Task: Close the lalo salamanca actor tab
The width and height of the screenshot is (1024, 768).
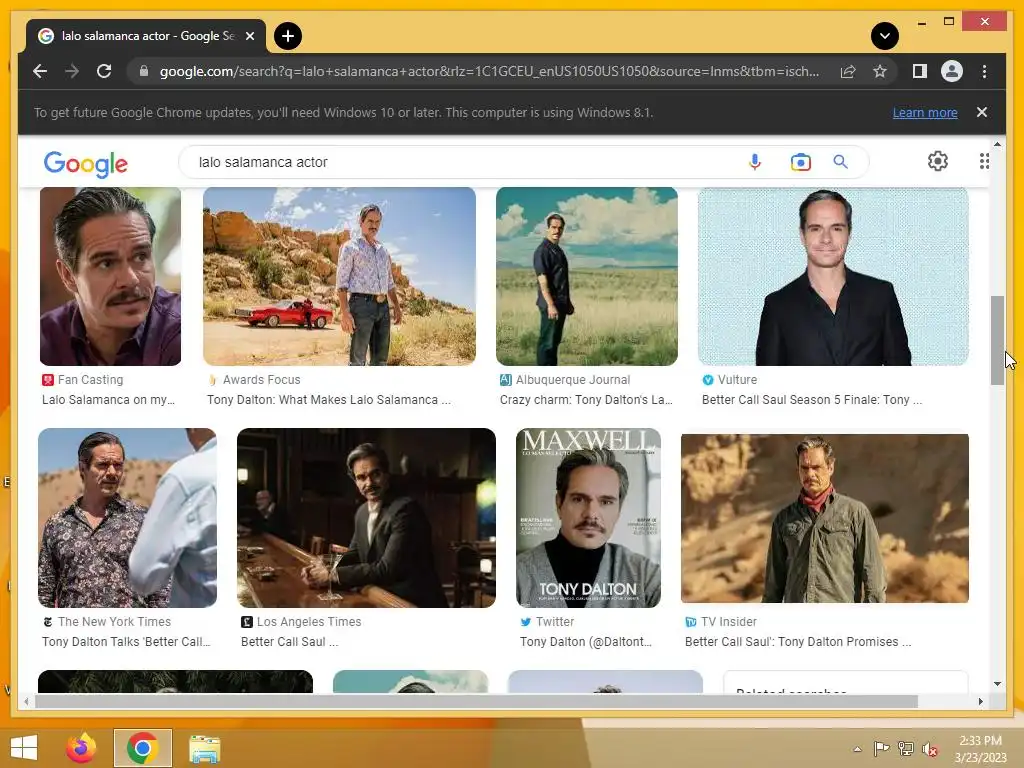Action: (x=249, y=36)
